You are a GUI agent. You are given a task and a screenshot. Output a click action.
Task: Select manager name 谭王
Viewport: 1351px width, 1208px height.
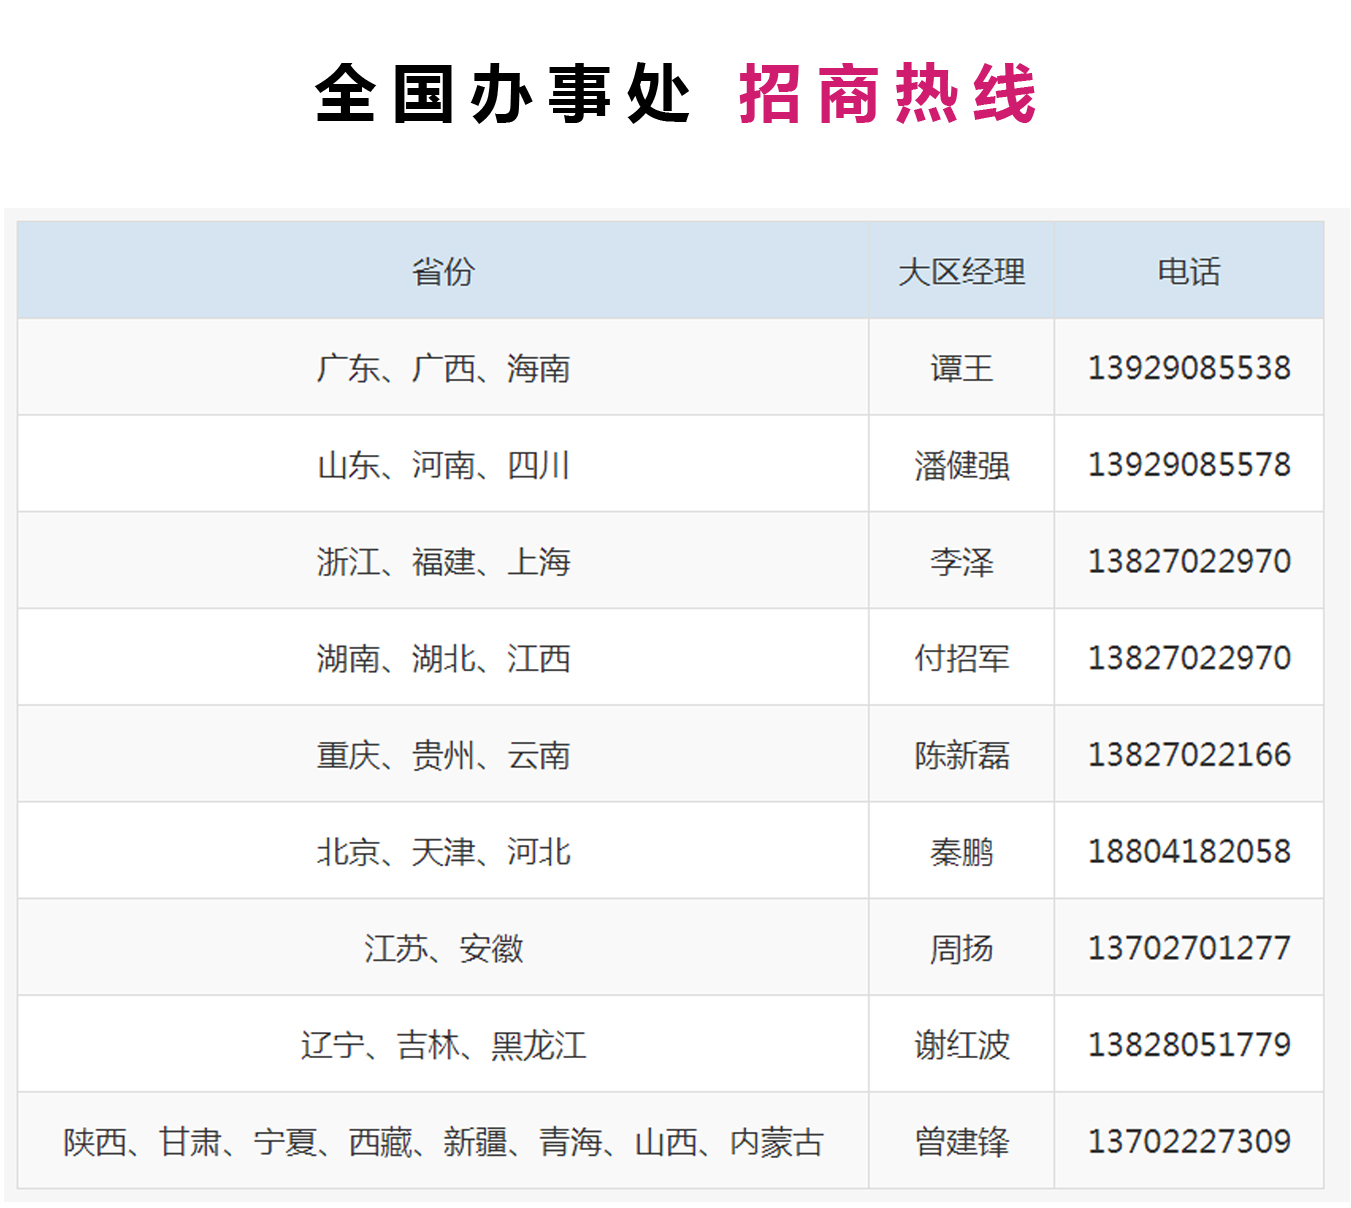click(961, 368)
